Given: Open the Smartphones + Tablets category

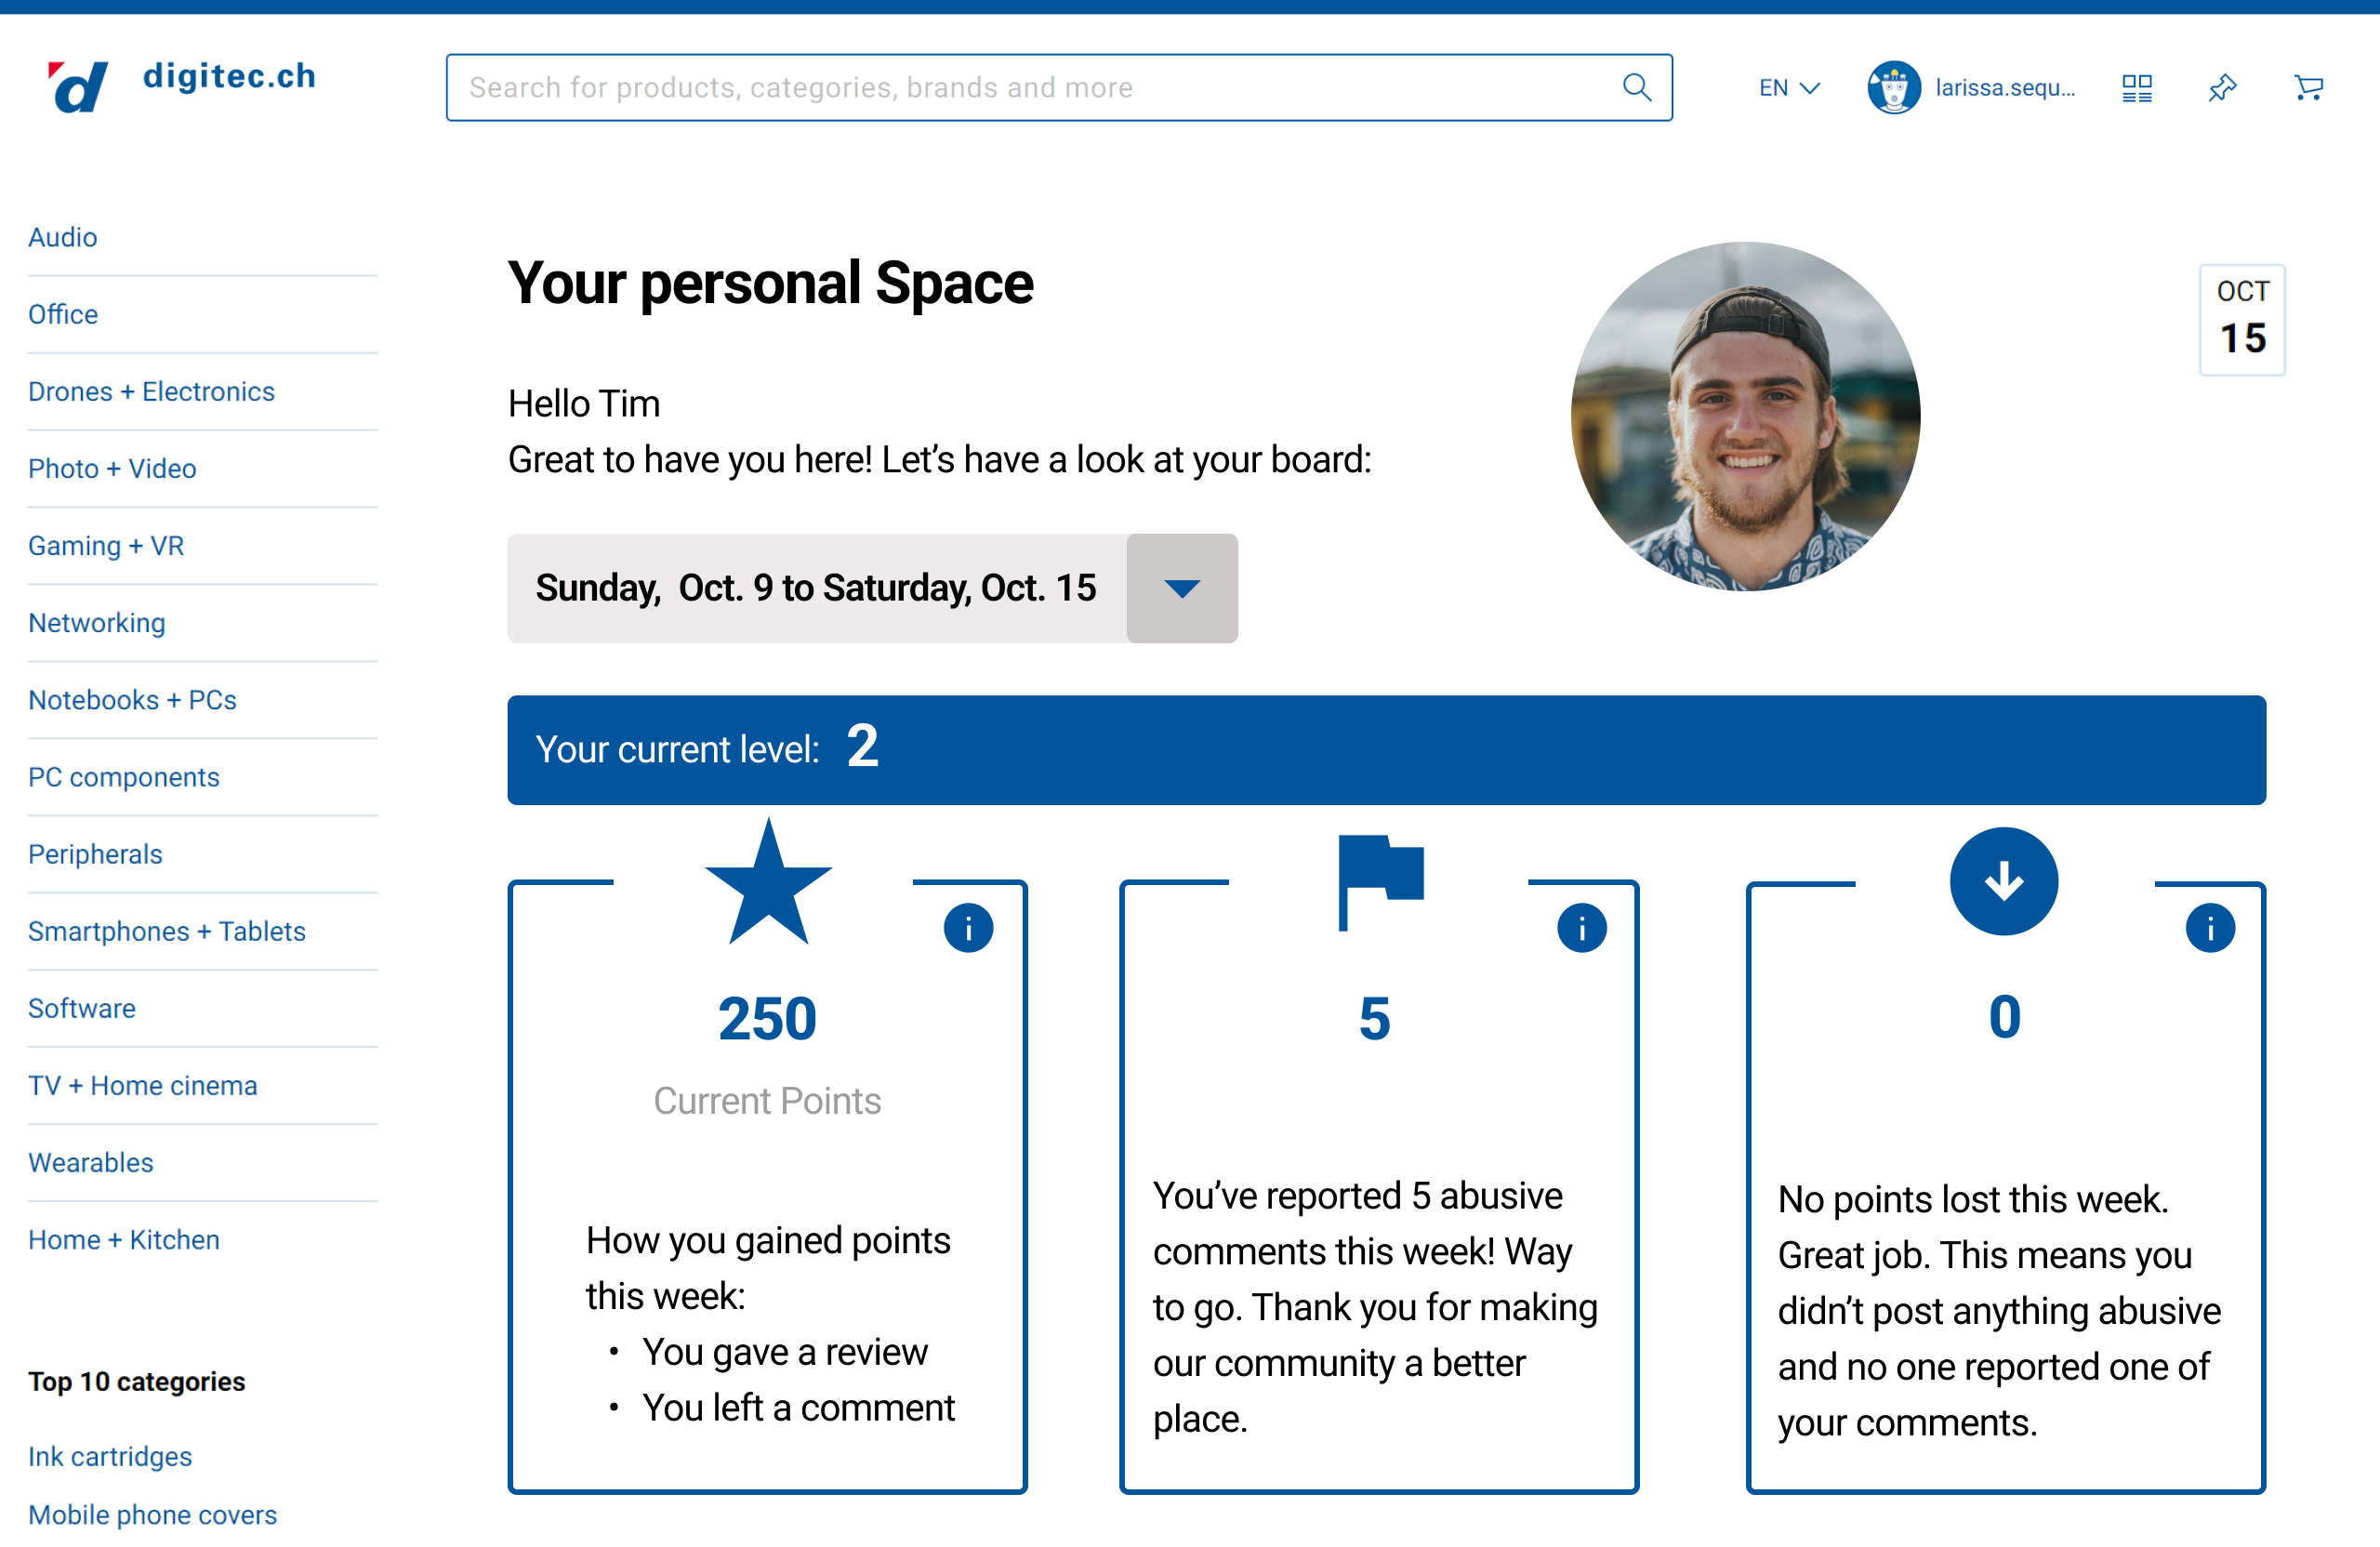Looking at the screenshot, I should [167, 931].
